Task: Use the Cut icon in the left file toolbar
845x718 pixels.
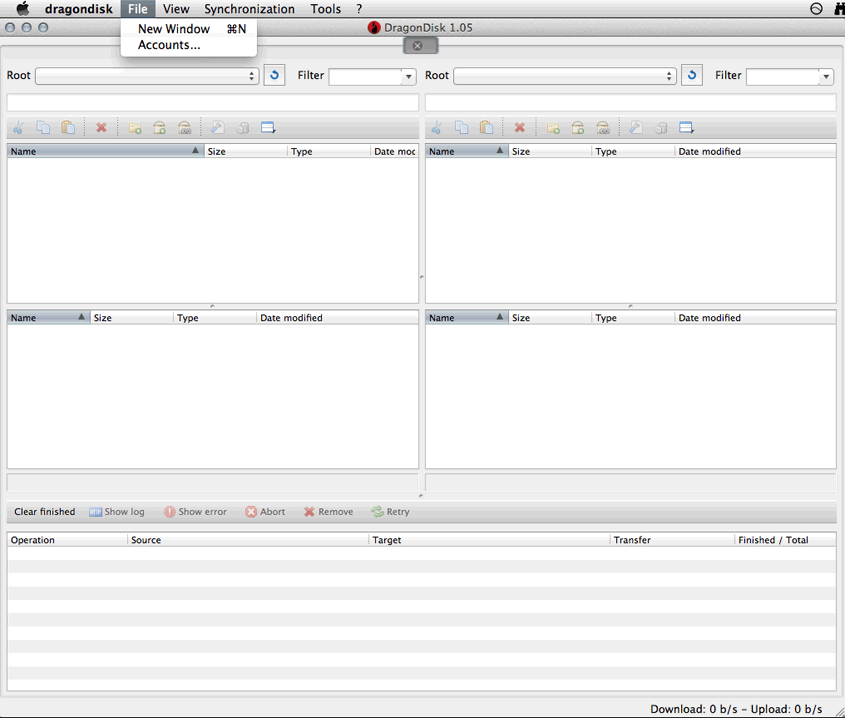Action: click(x=17, y=127)
